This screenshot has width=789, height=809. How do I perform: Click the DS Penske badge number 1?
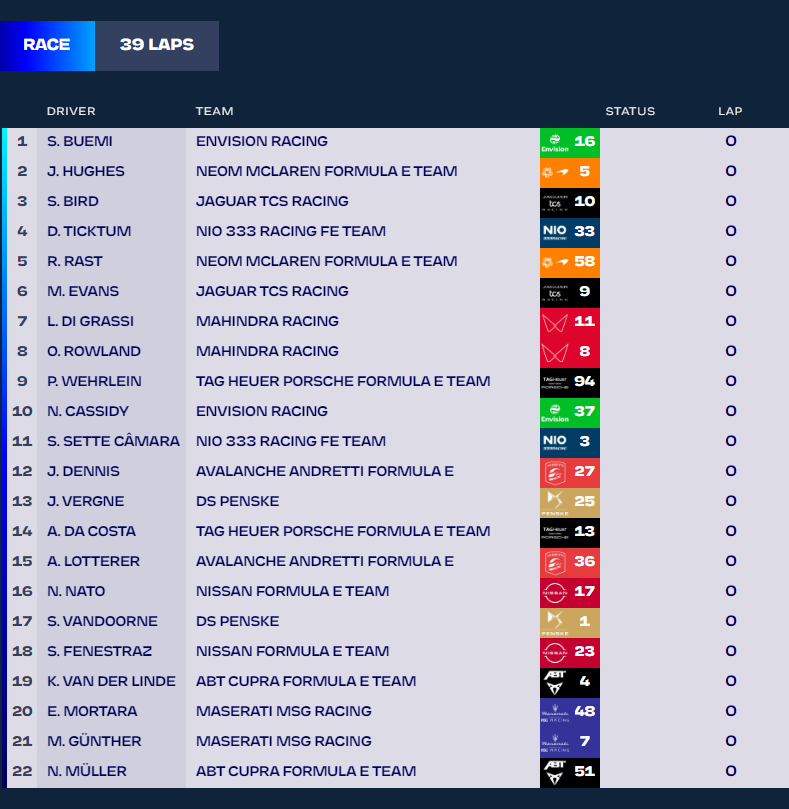point(570,622)
